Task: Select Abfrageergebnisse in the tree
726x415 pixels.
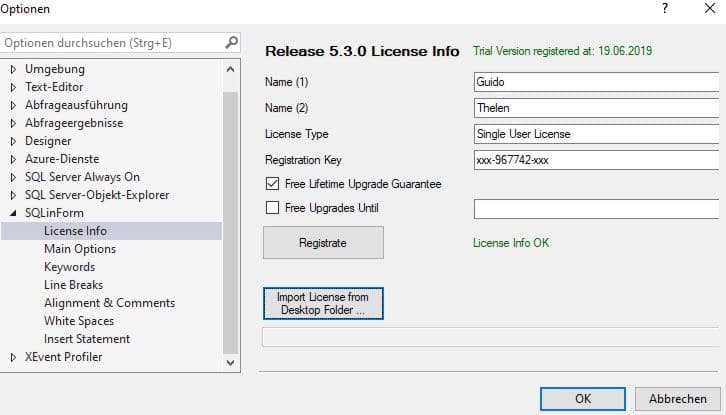Action: tap(74, 123)
